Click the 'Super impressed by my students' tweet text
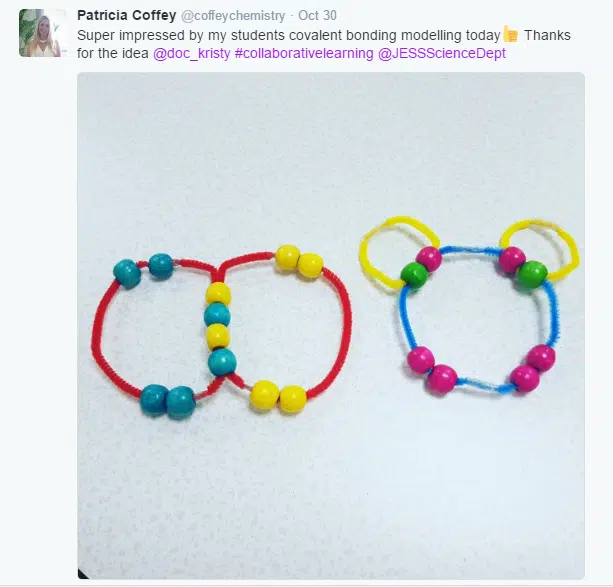 324,44
